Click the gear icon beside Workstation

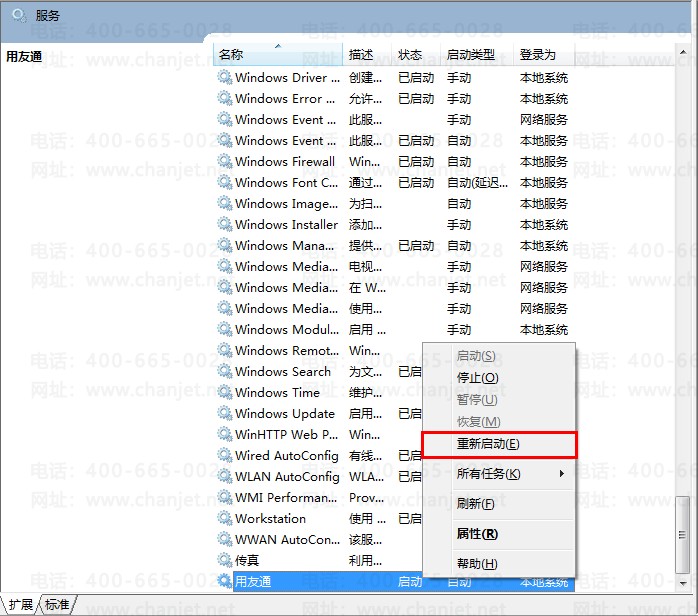pos(225,519)
